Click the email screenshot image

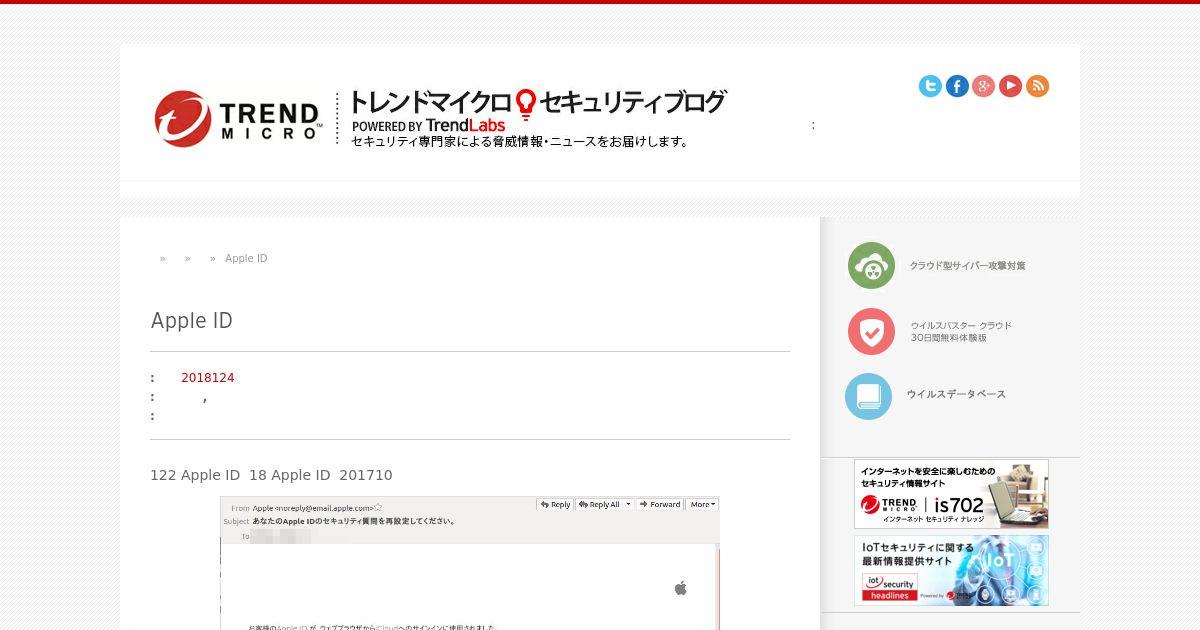coord(470,563)
